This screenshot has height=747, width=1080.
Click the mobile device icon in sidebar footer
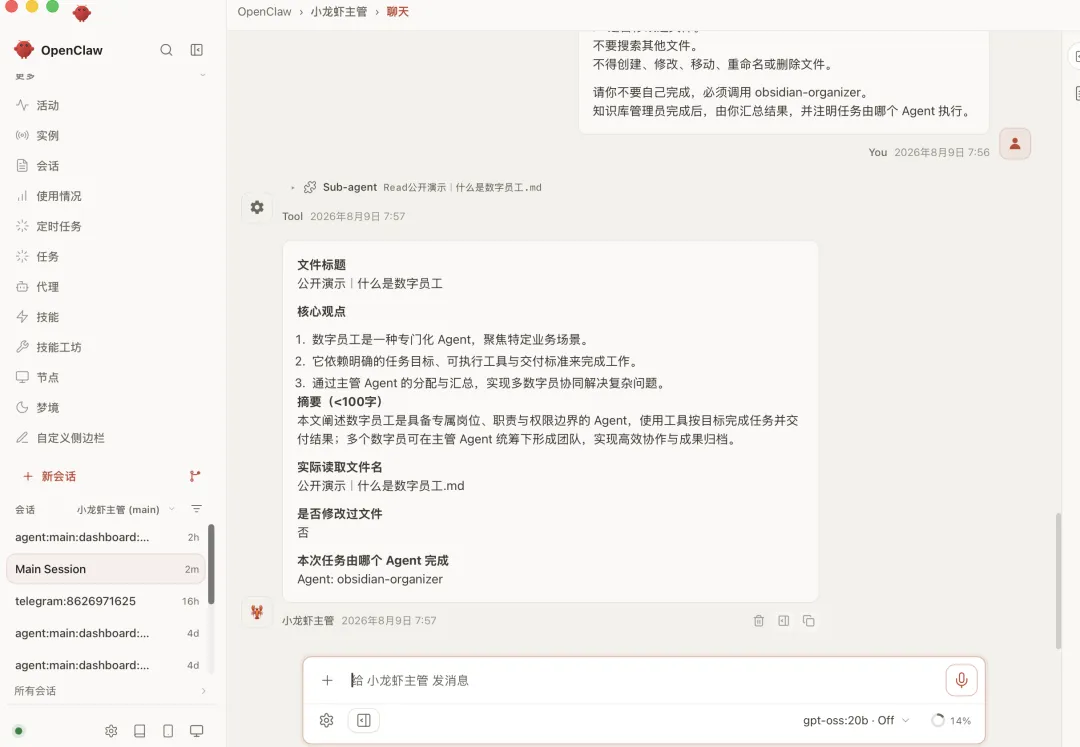[x=168, y=731]
